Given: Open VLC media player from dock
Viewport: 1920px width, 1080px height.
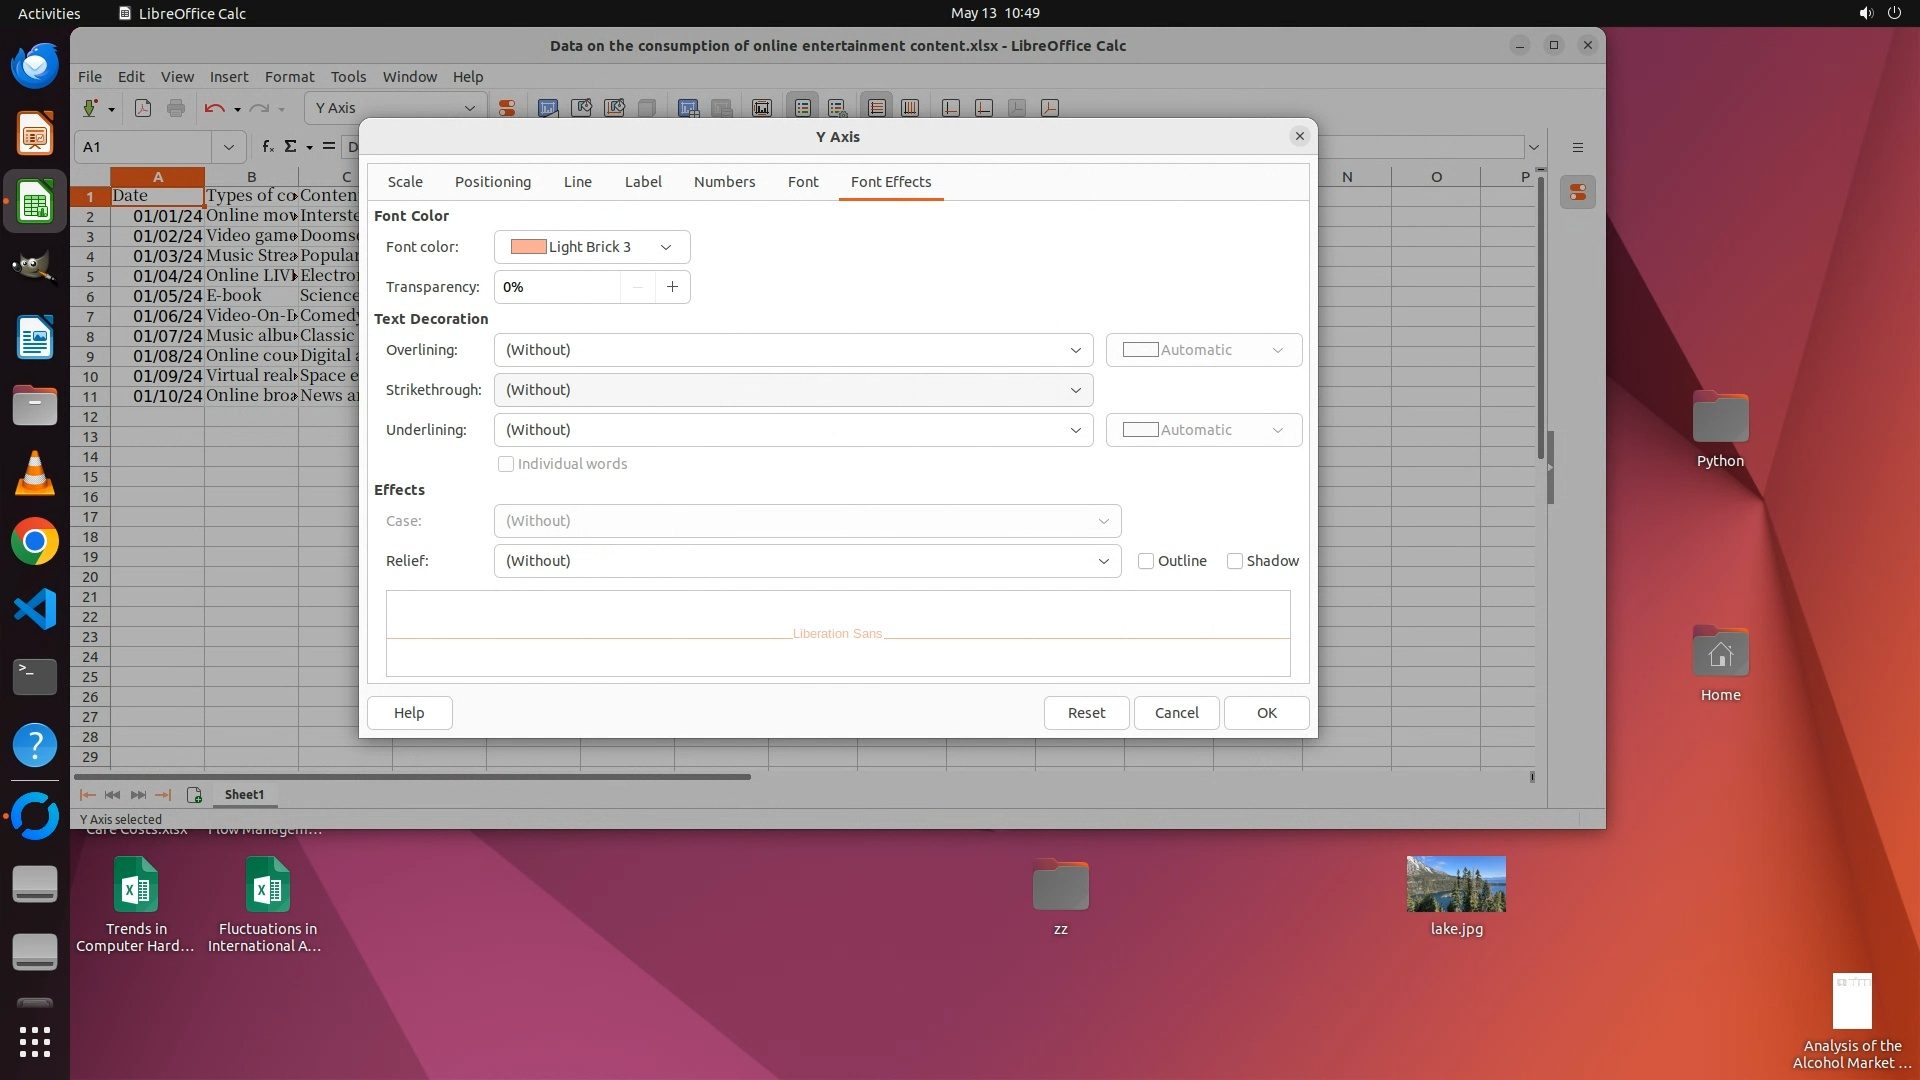Looking at the screenshot, I should pos(35,474).
